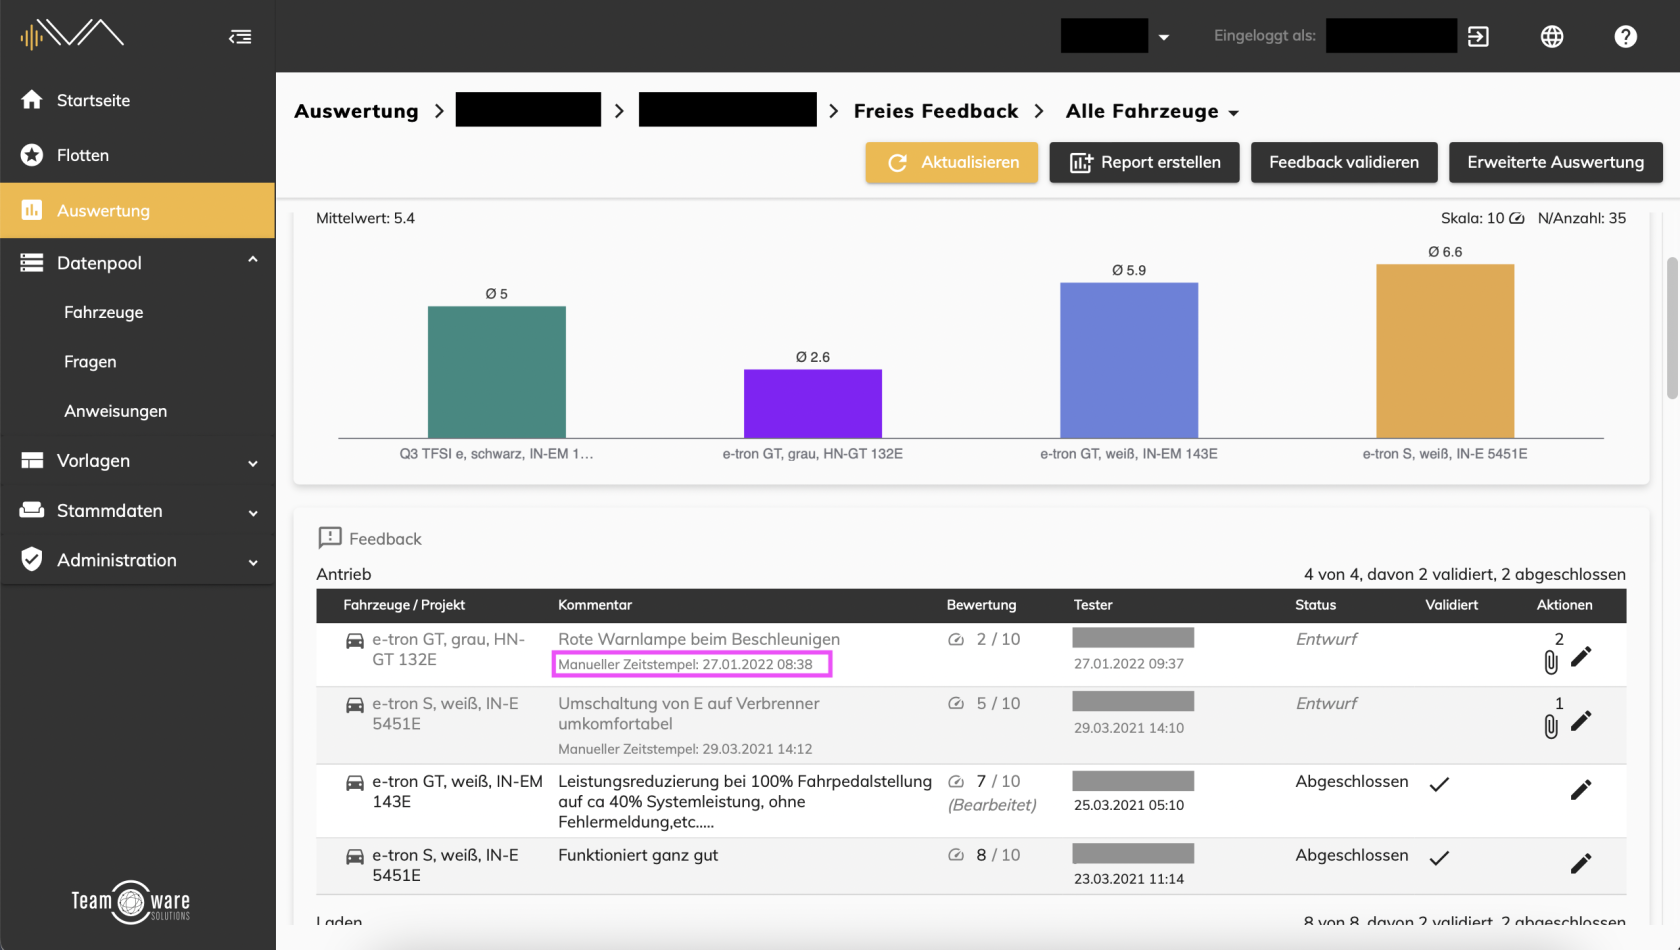Open the help question mark icon
Screen dimensions: 1680x950
point(1626,37)
